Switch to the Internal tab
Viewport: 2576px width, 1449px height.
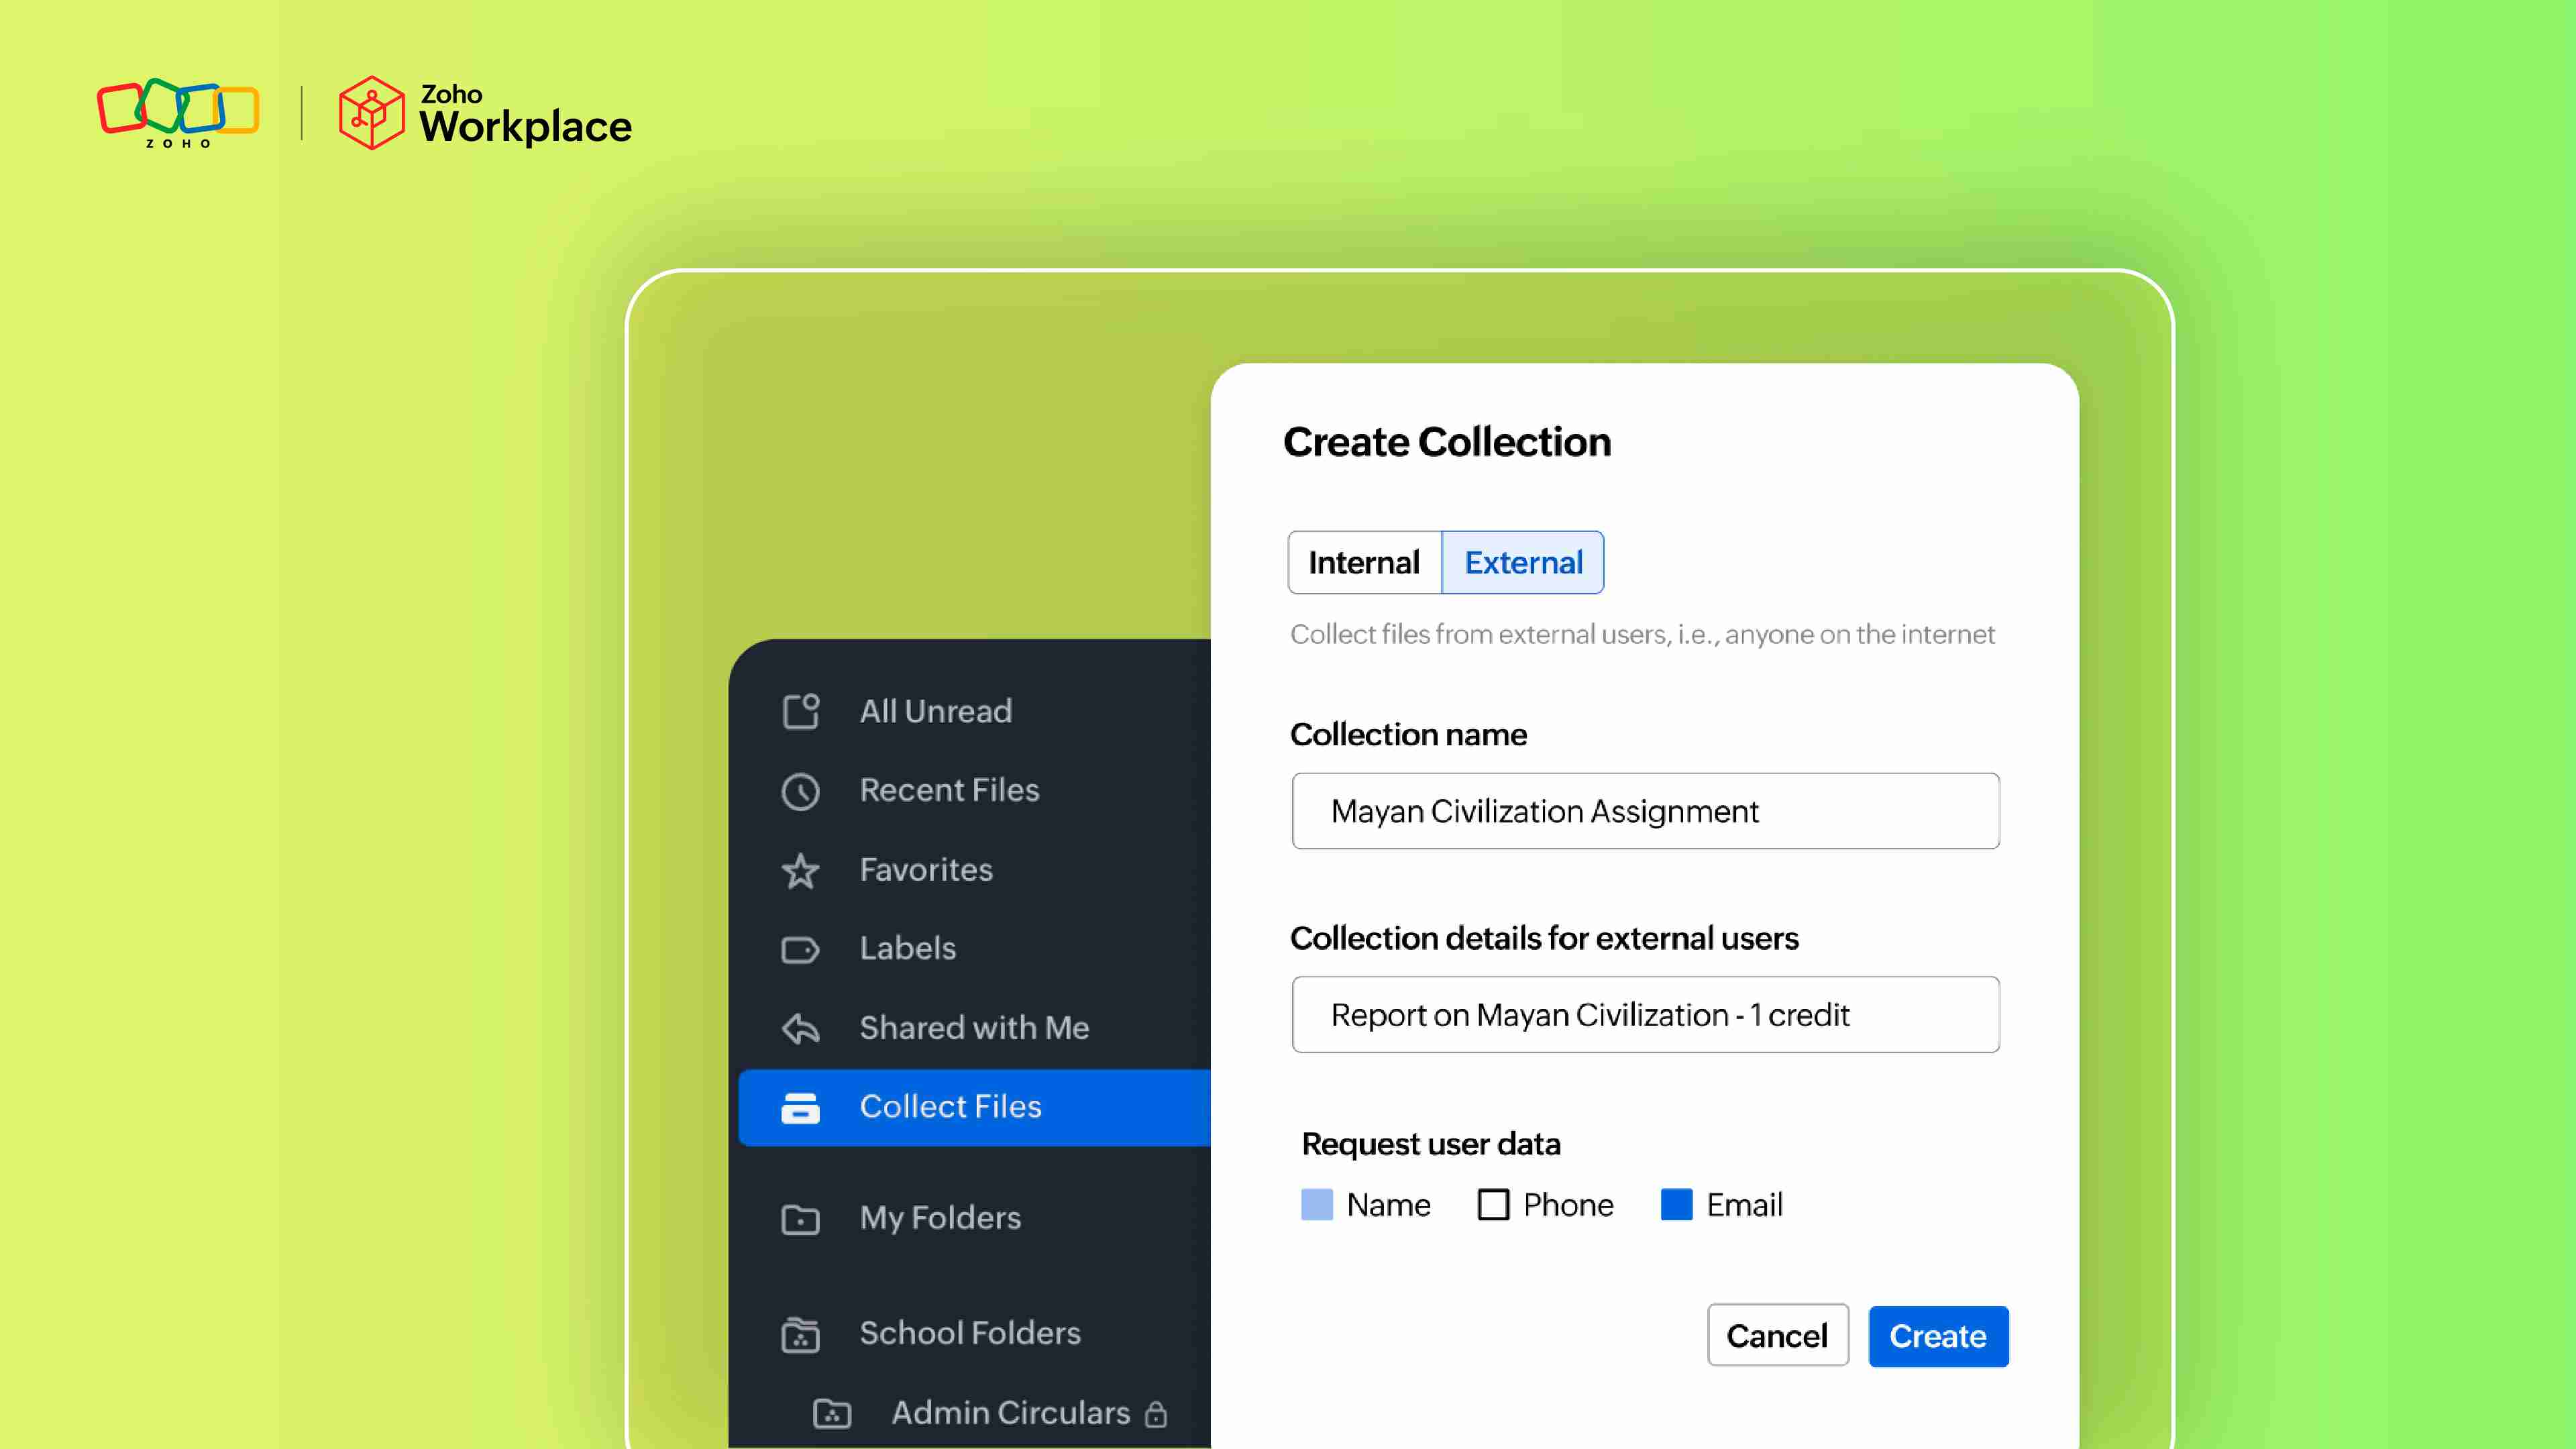tap(1364, 562)
